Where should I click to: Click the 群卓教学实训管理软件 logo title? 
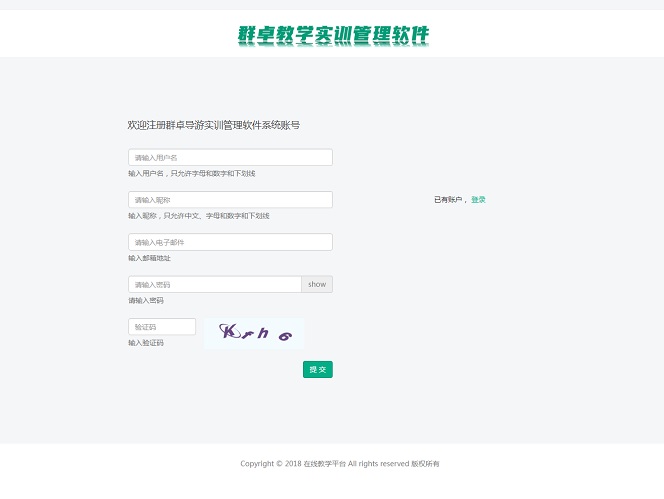pos(333,35)
